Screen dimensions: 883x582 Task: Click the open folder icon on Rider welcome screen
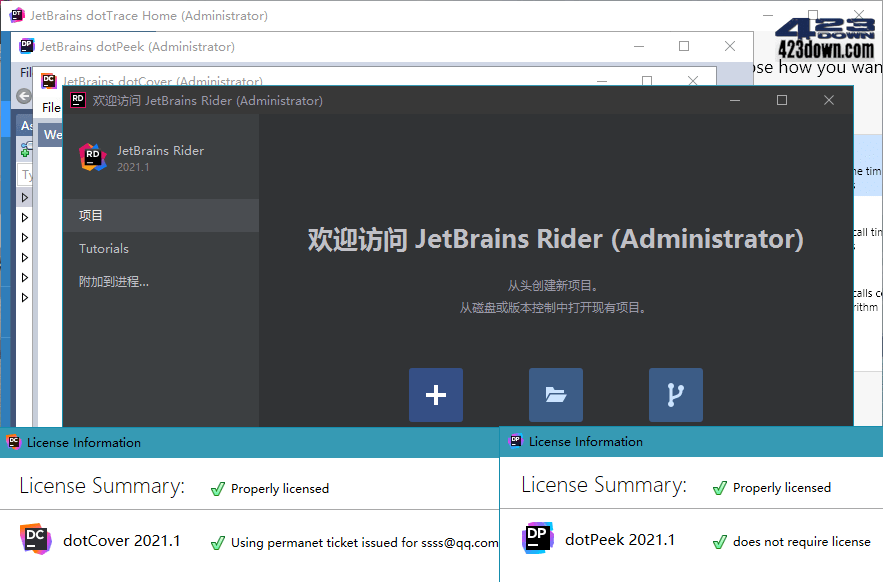[x=556, y=394]
